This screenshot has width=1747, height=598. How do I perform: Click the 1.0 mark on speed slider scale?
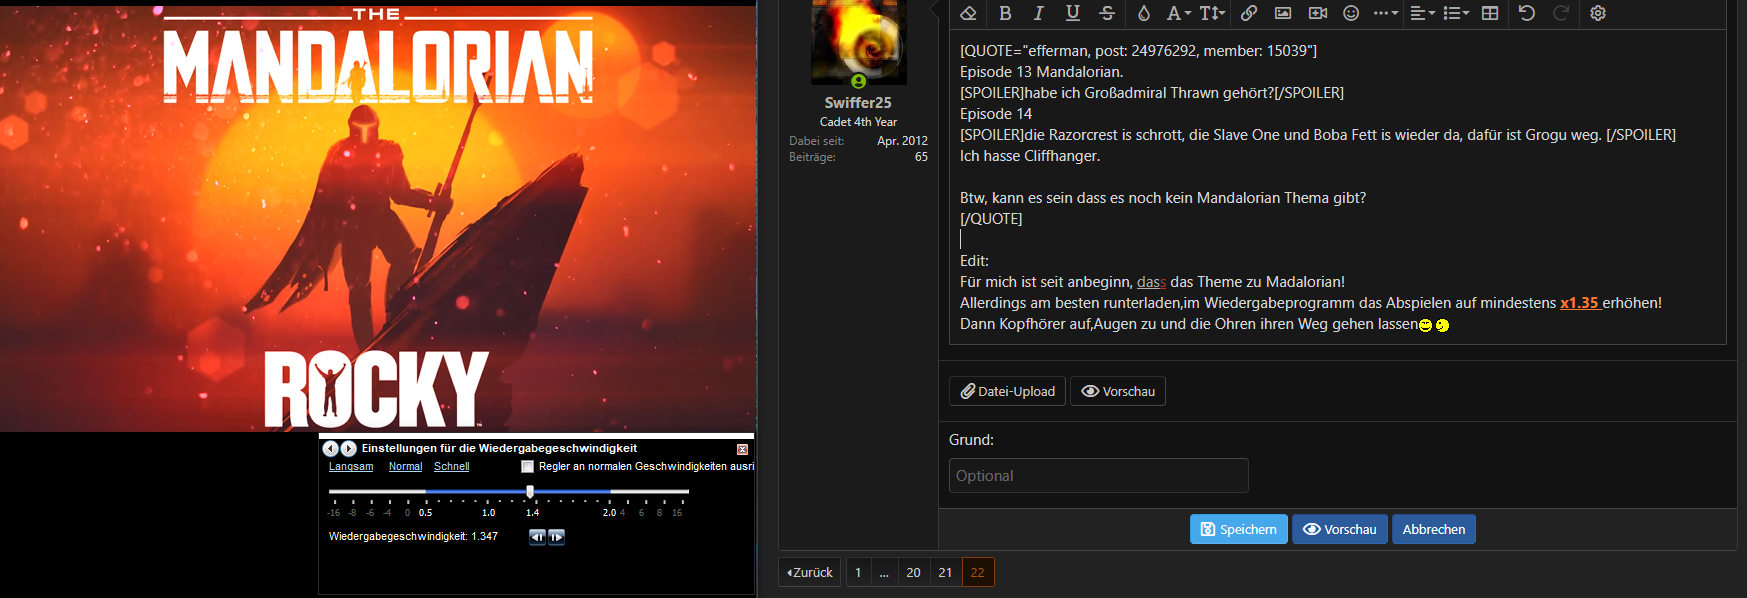click(488, 513)
